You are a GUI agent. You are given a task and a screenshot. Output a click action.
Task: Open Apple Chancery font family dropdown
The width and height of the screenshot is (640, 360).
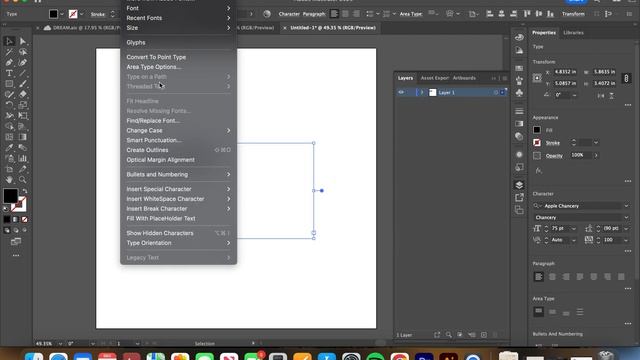(626, 206)
